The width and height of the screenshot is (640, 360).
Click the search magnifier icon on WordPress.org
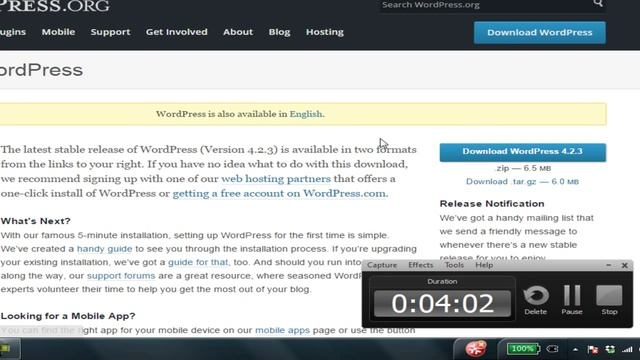(598, 3)
